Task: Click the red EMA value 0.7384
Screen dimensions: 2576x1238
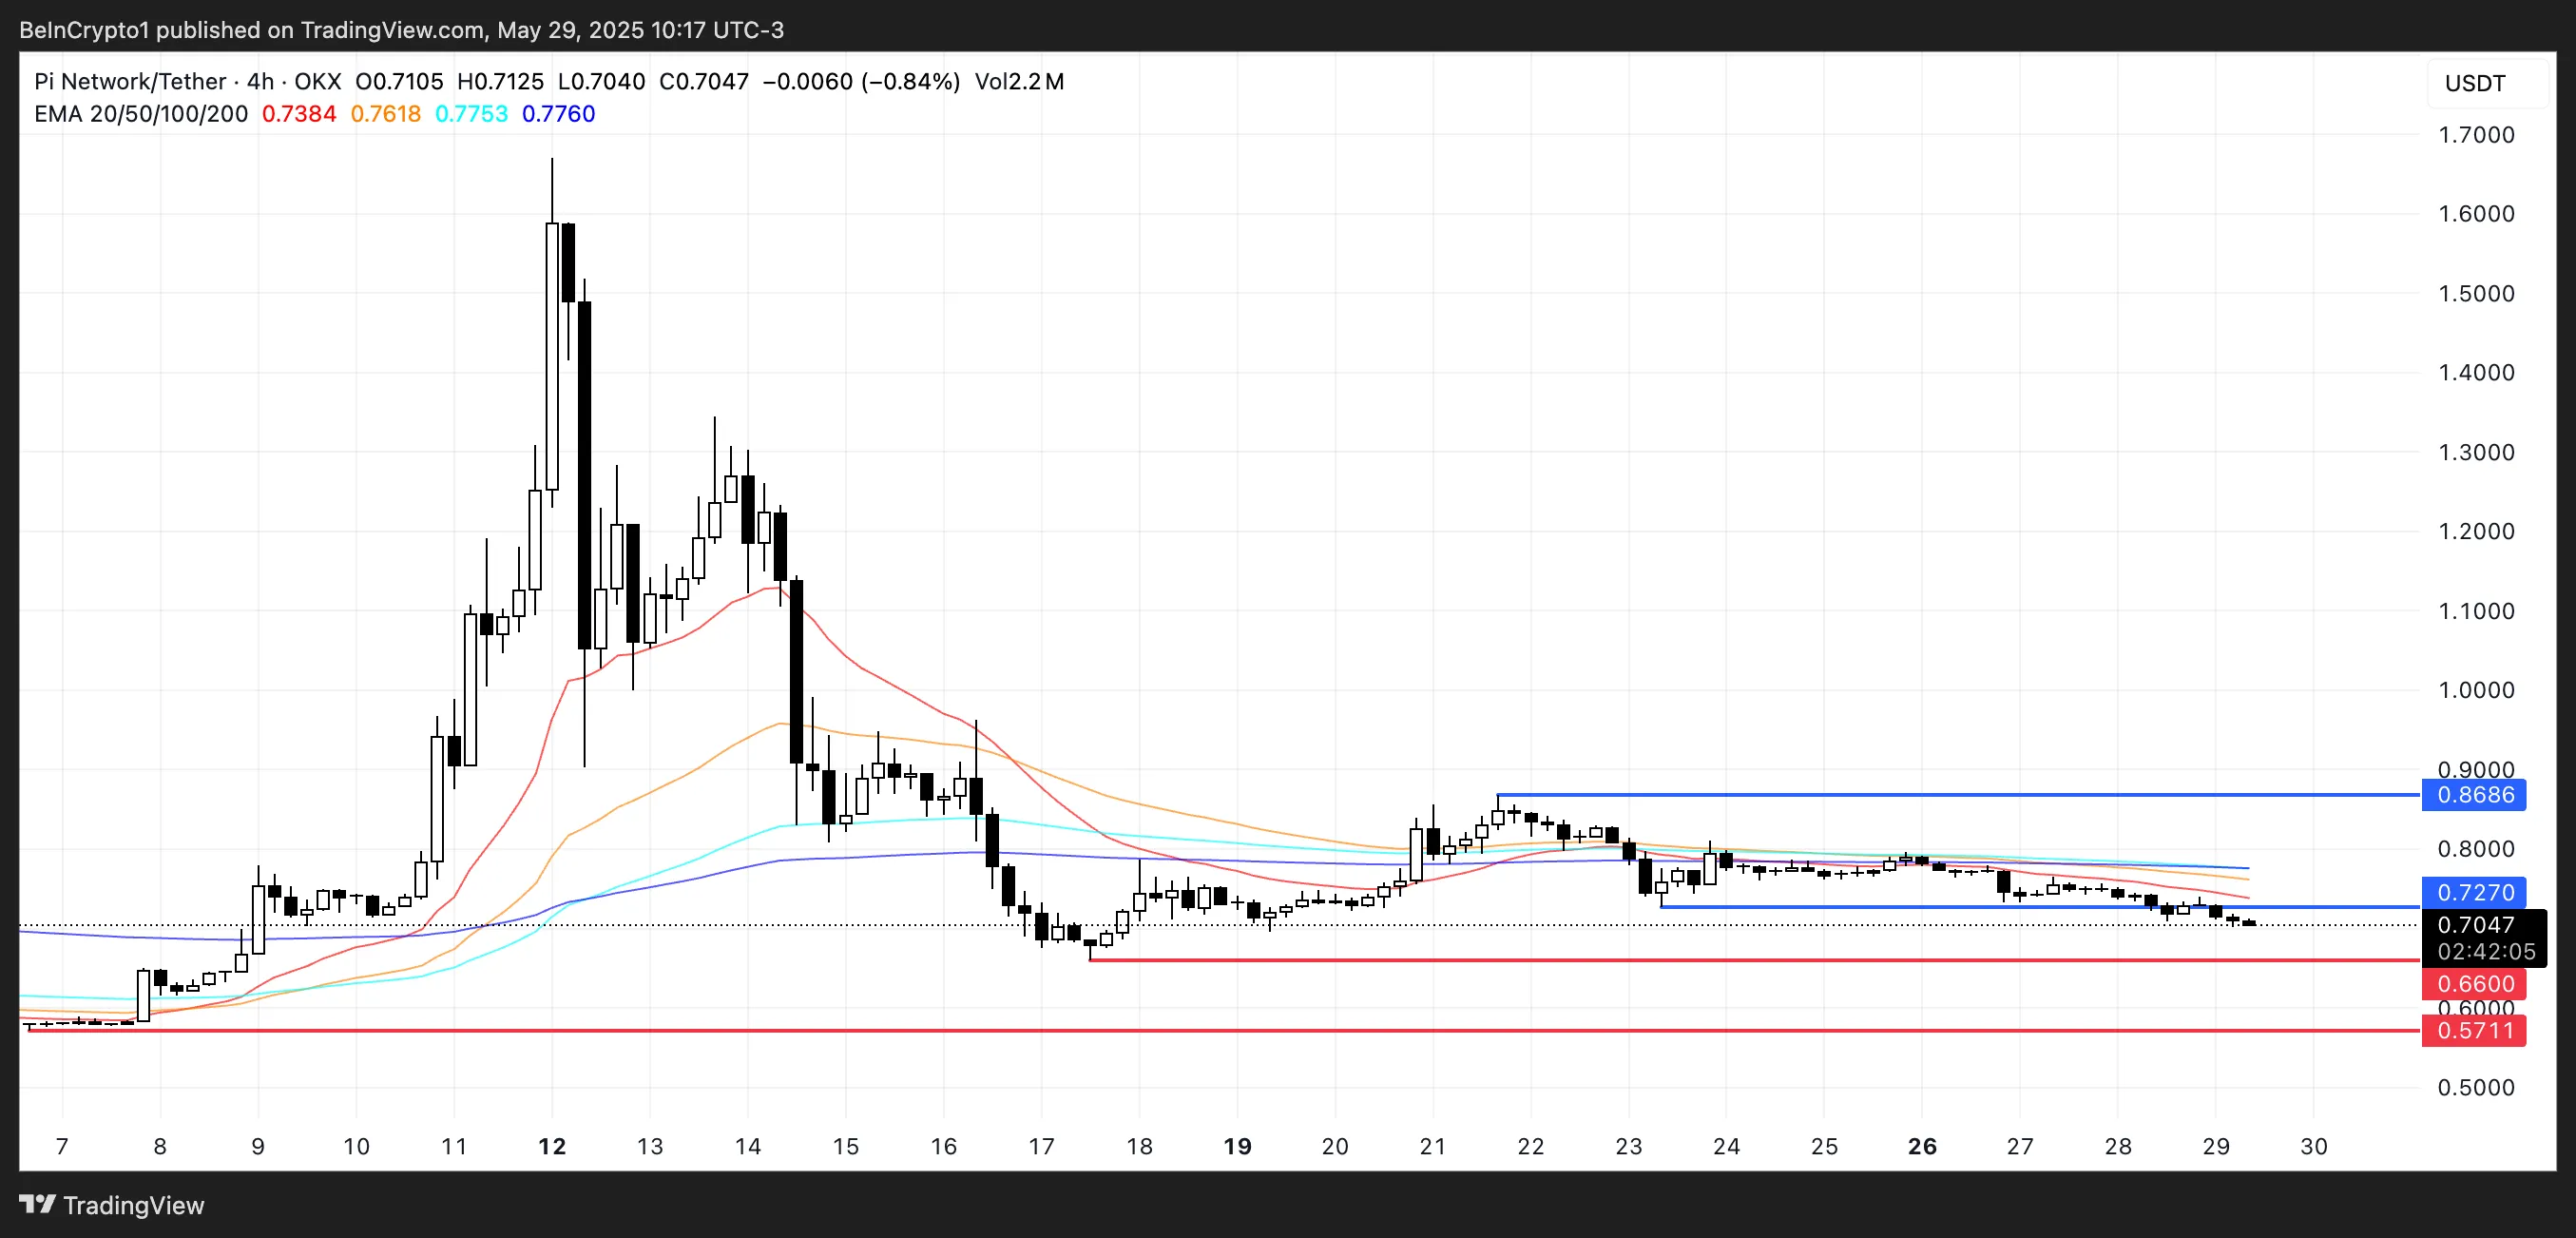Action: pyautogui.click(x=299, y=114)
